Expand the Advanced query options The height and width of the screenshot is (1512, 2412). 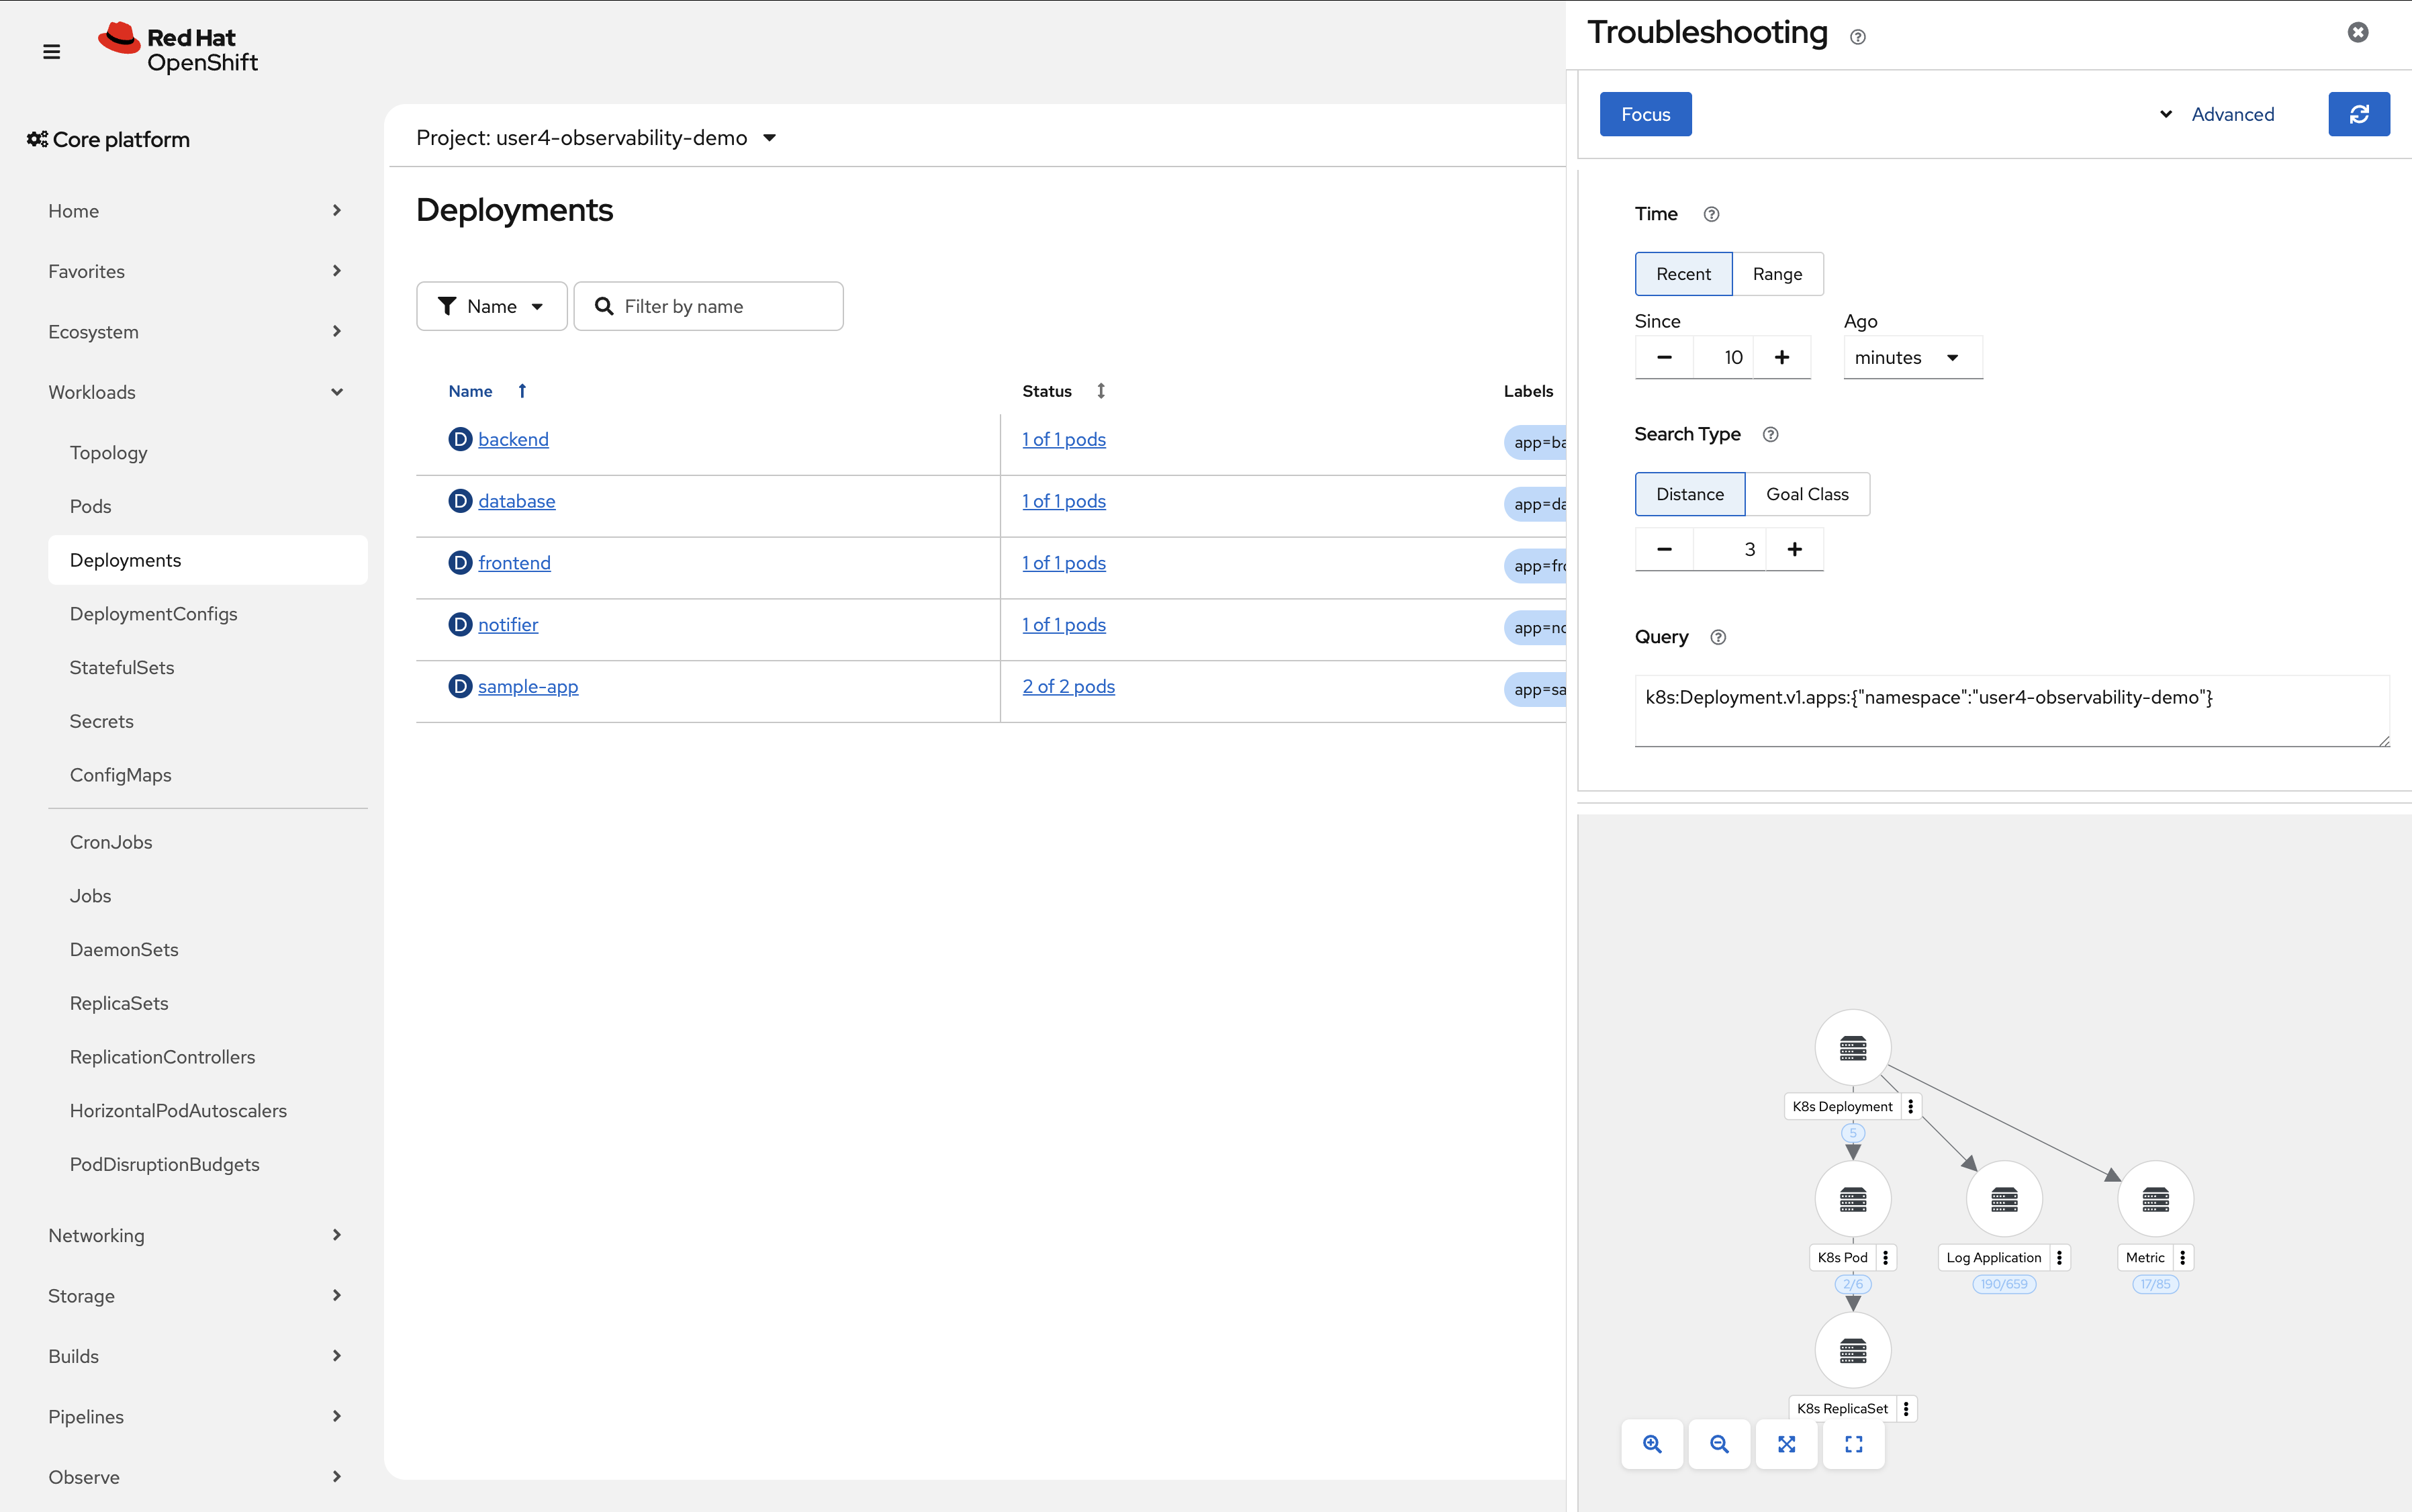click(2231, 114)
